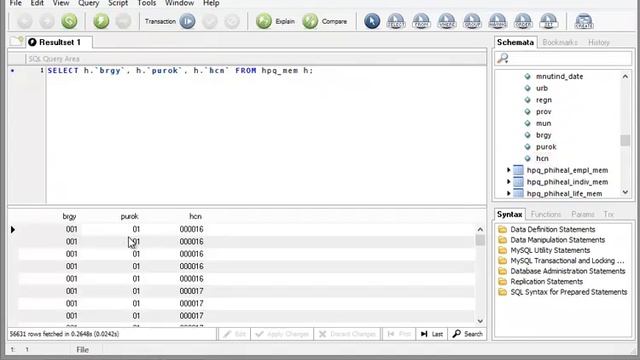
Task: Click the SQL query text line
Action: [x=180, y=71]
